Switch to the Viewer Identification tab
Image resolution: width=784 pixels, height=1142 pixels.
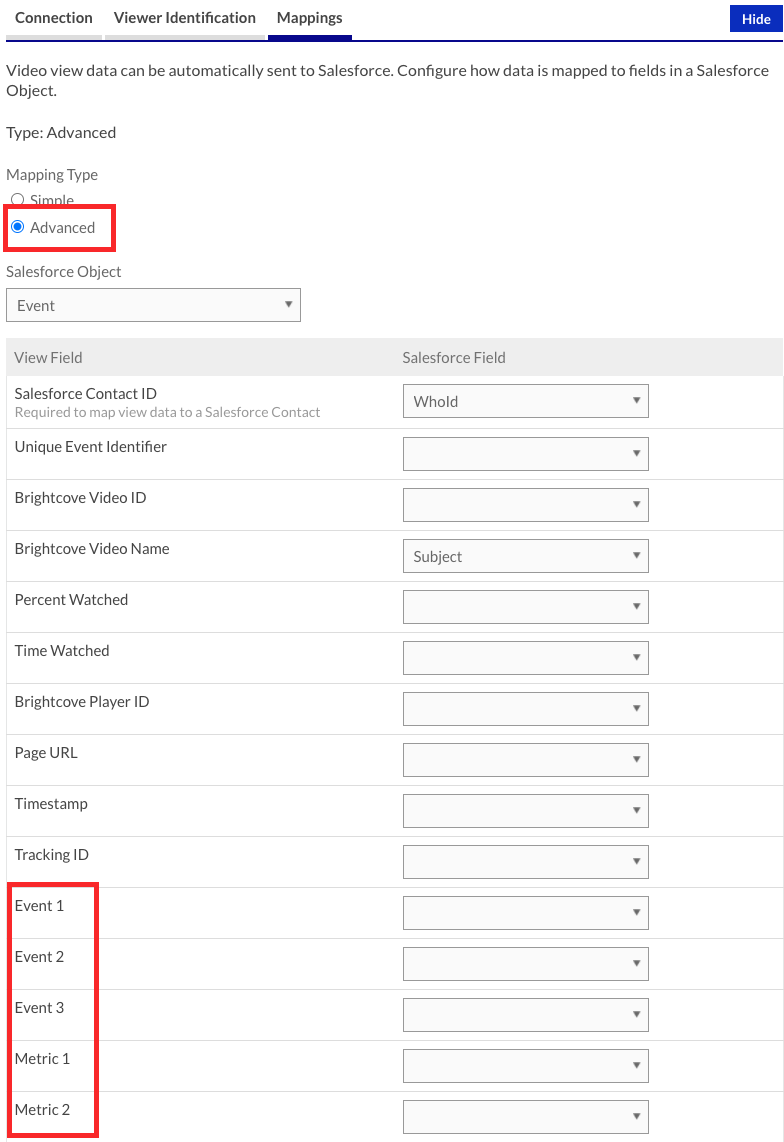click(x=184, y=17)
